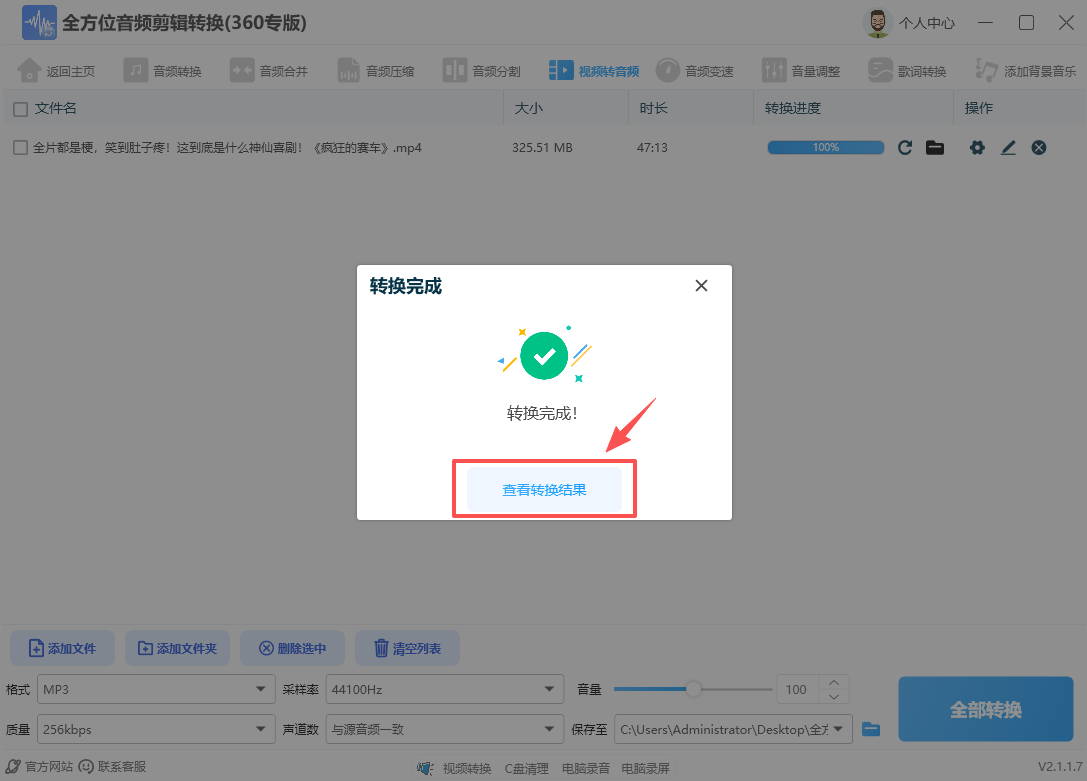Image resolution: width=1087 pixels, height=781 pixels.
Task: Expand the 采样率 sample rate dropdown
Action: [x=445, y=689]
